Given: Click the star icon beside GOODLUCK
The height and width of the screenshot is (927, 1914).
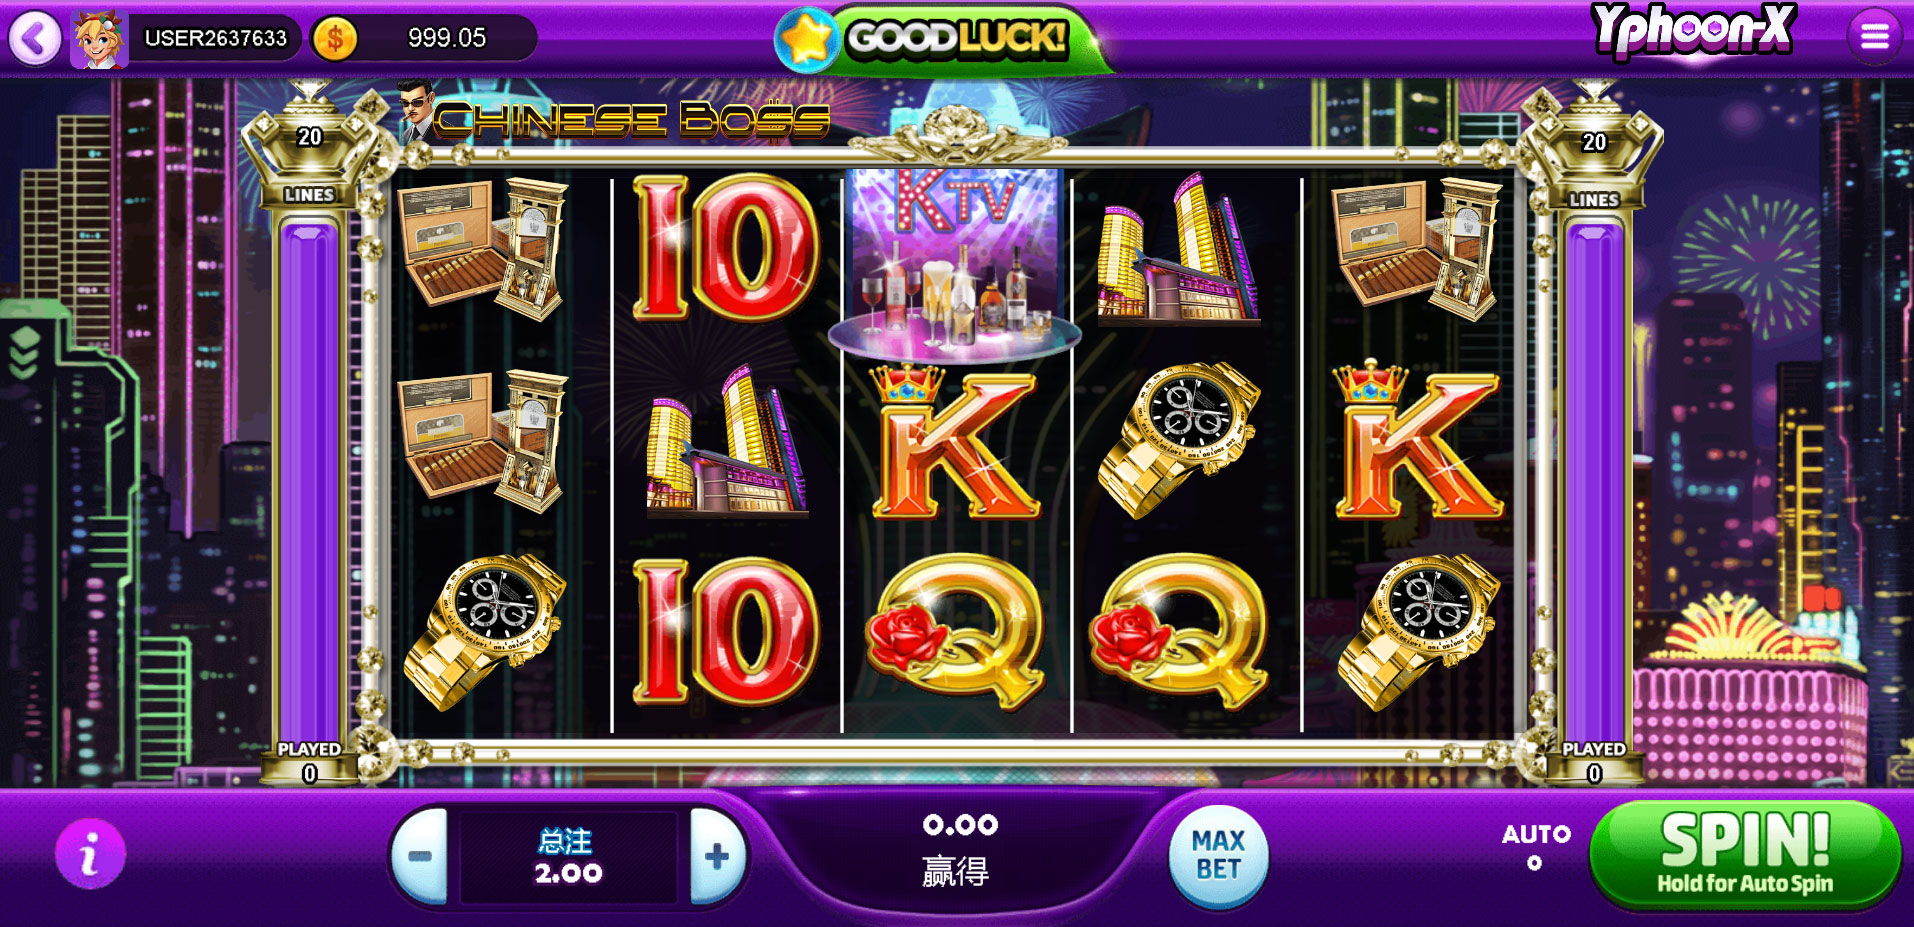Looking at the screenshot, I should [807, 40].
